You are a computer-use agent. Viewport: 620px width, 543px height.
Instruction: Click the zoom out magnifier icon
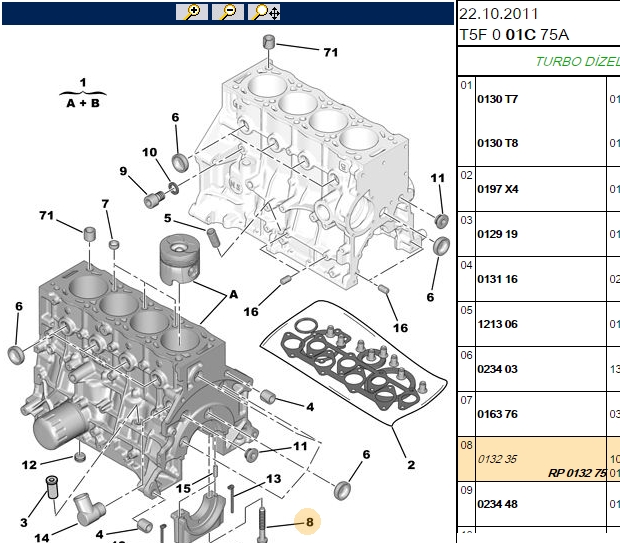[228, 12]
